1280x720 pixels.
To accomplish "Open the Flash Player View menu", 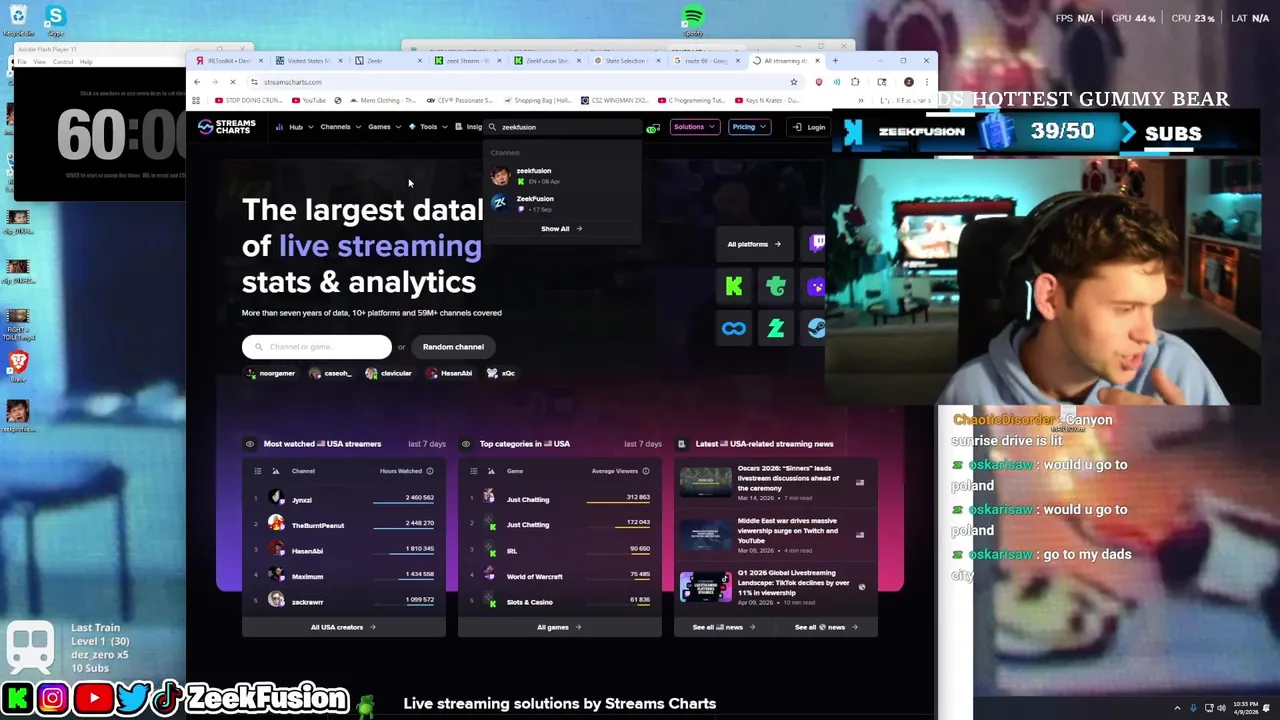I will 40,62.
